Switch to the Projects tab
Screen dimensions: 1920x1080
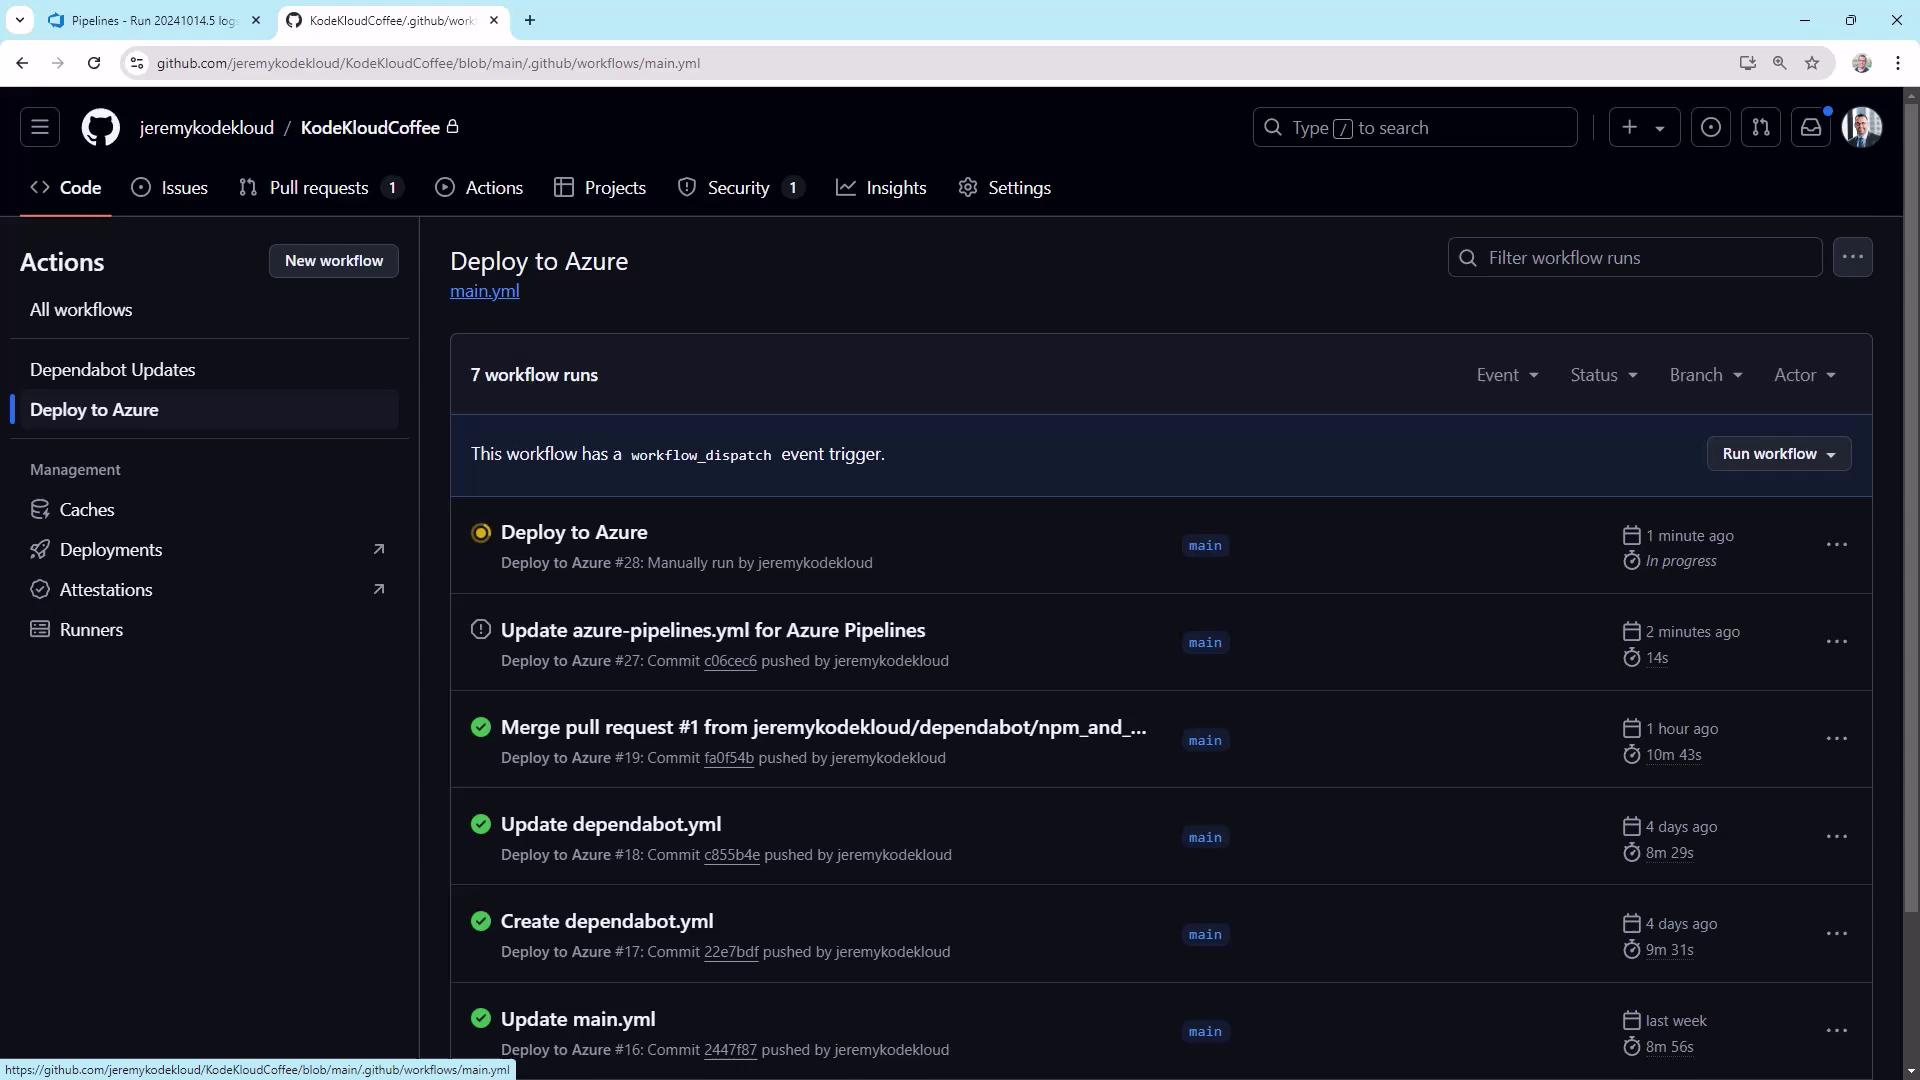(x=600, y=188)
